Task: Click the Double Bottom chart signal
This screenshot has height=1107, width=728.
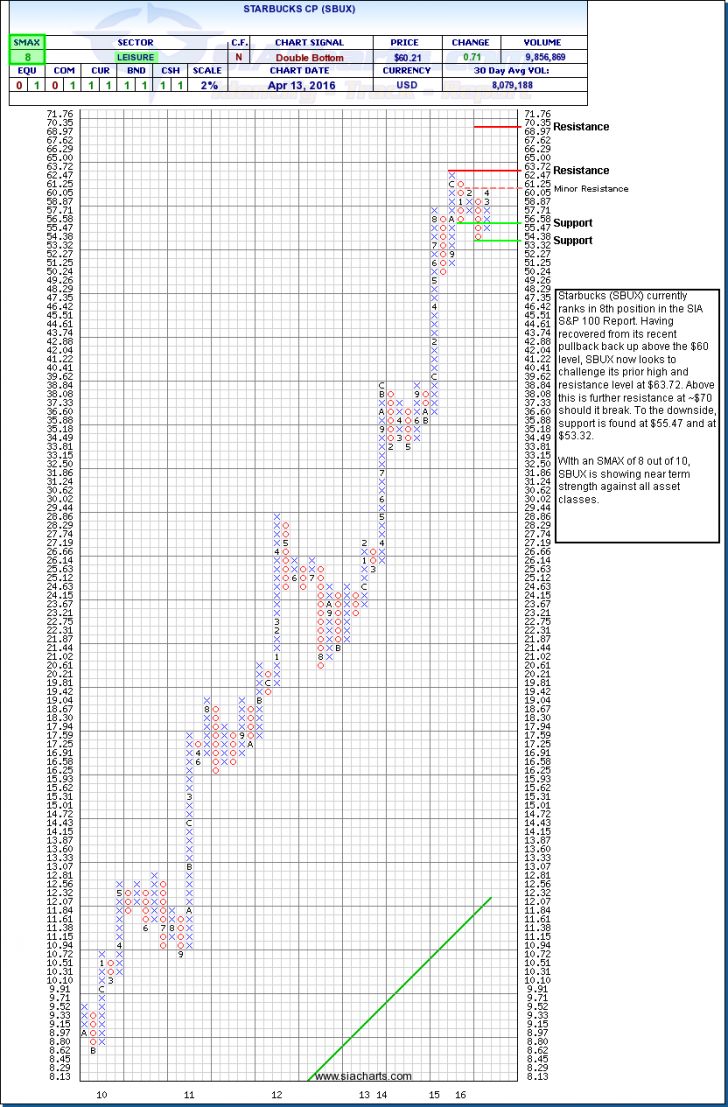Action: (x=309, y=58)
